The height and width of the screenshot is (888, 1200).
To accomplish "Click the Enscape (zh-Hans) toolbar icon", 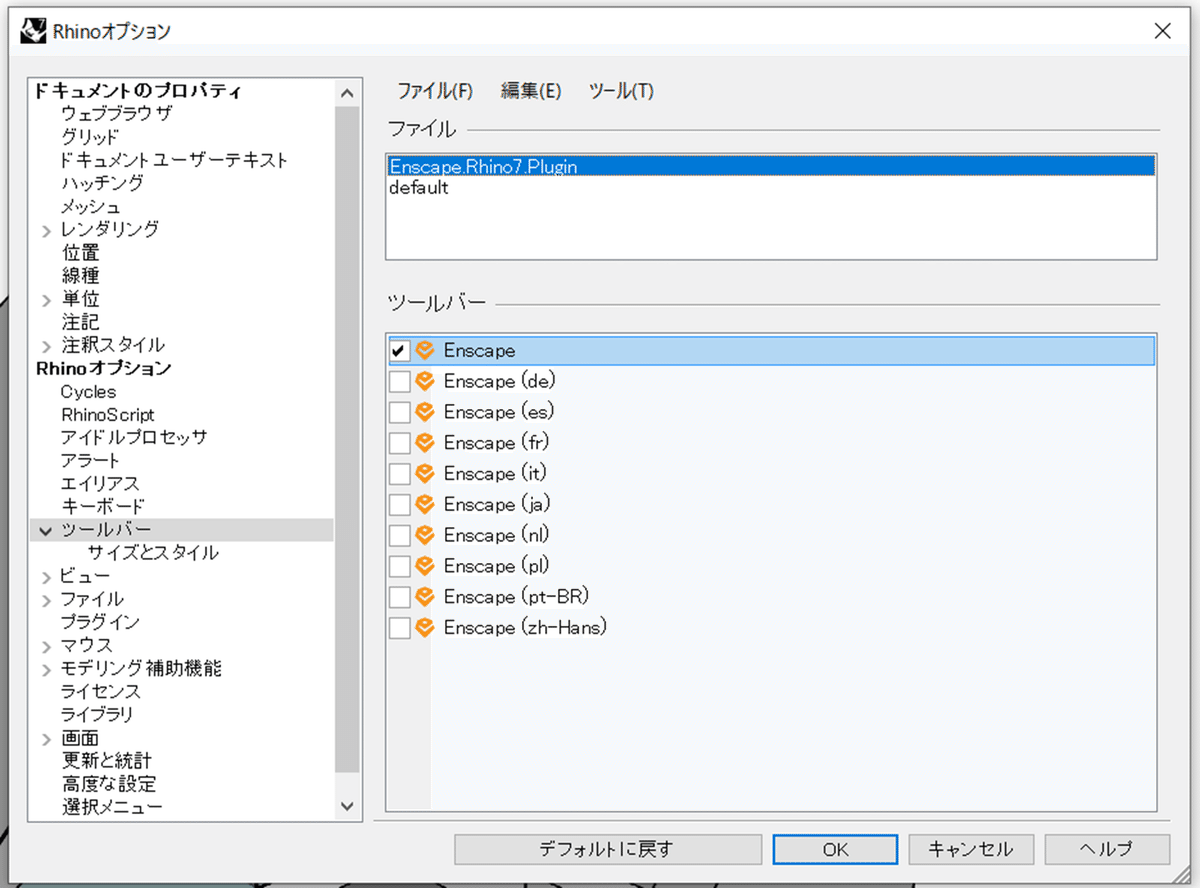I will pos(425,628).
